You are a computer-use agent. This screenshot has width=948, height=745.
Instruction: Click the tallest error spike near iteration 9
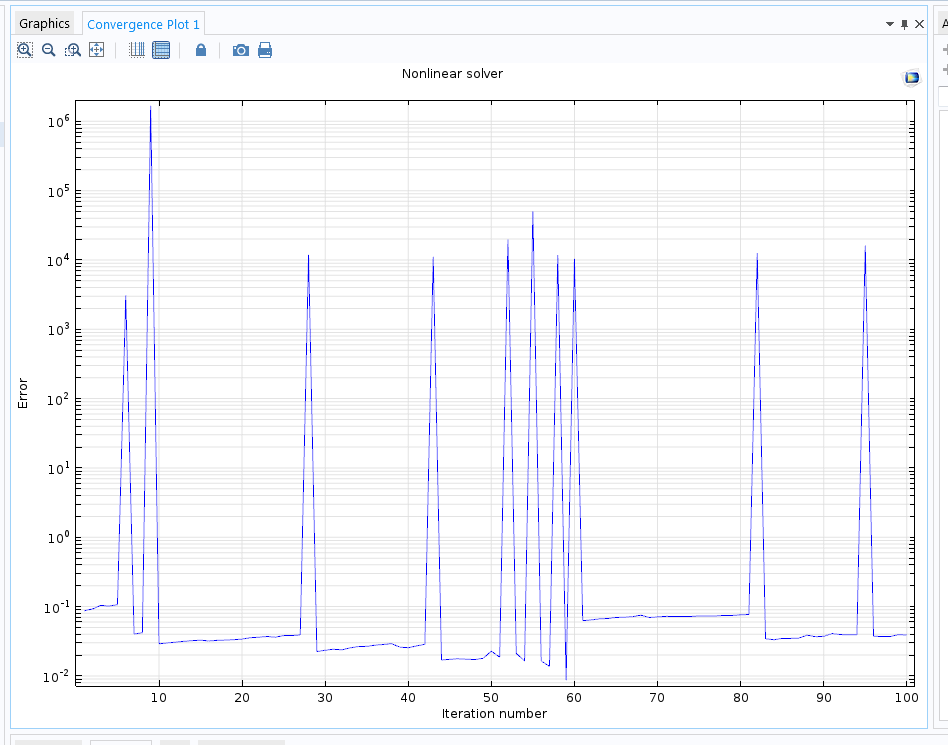150,108
